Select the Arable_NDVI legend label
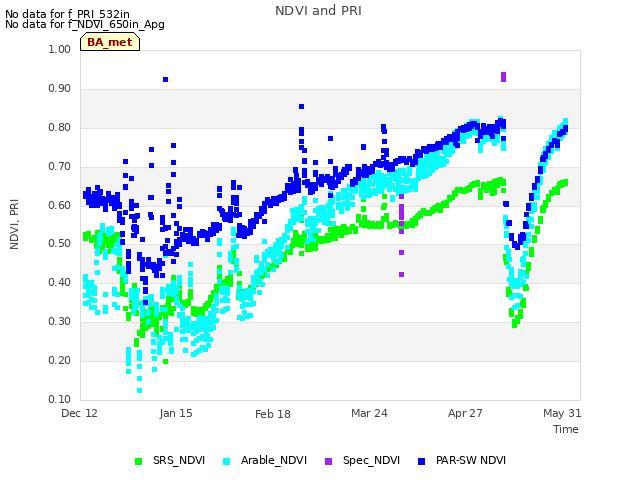Image resolution: width=640 pixels, height=480 pixels. 274,460
